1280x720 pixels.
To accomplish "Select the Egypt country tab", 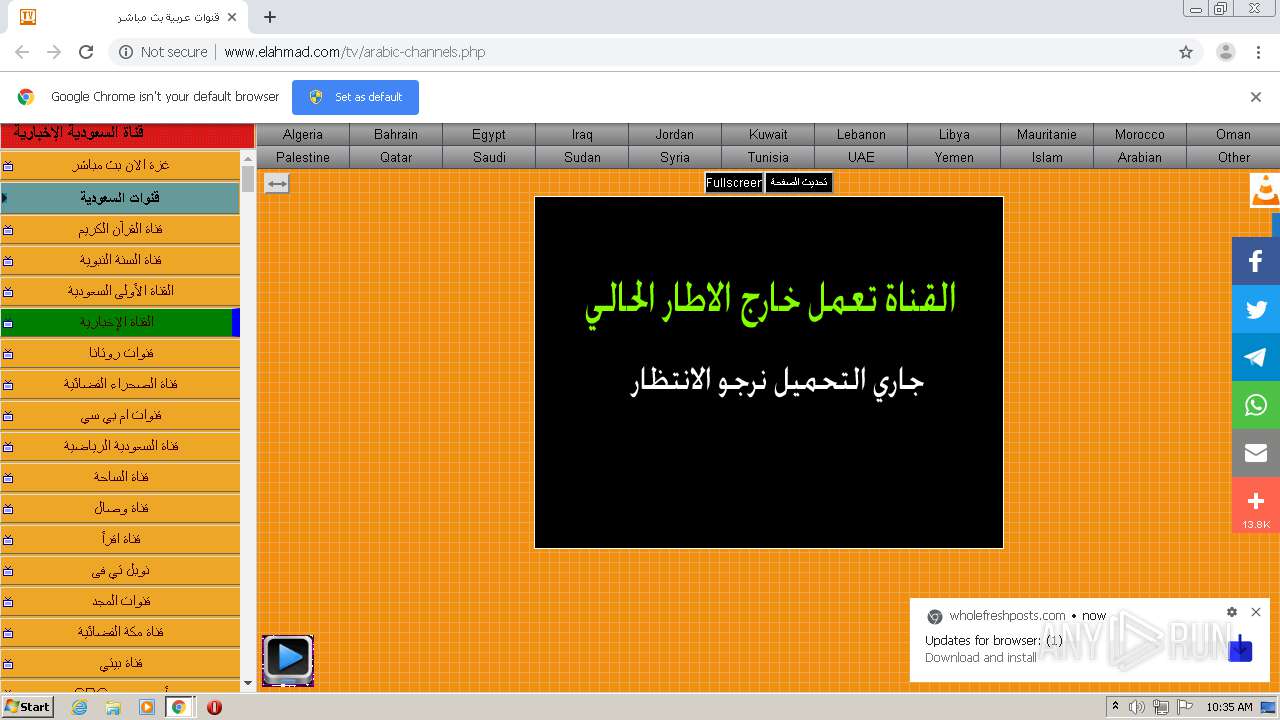I will 489,134.
